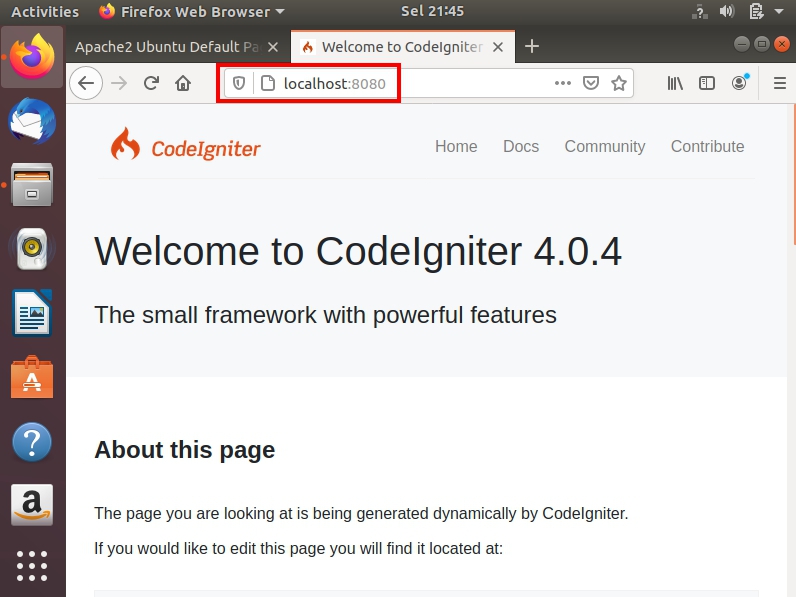Launch Thunderbird Mail from the dock
This screenshot has height=597, width=796.
pyautogui.click(x=32, y=121)
